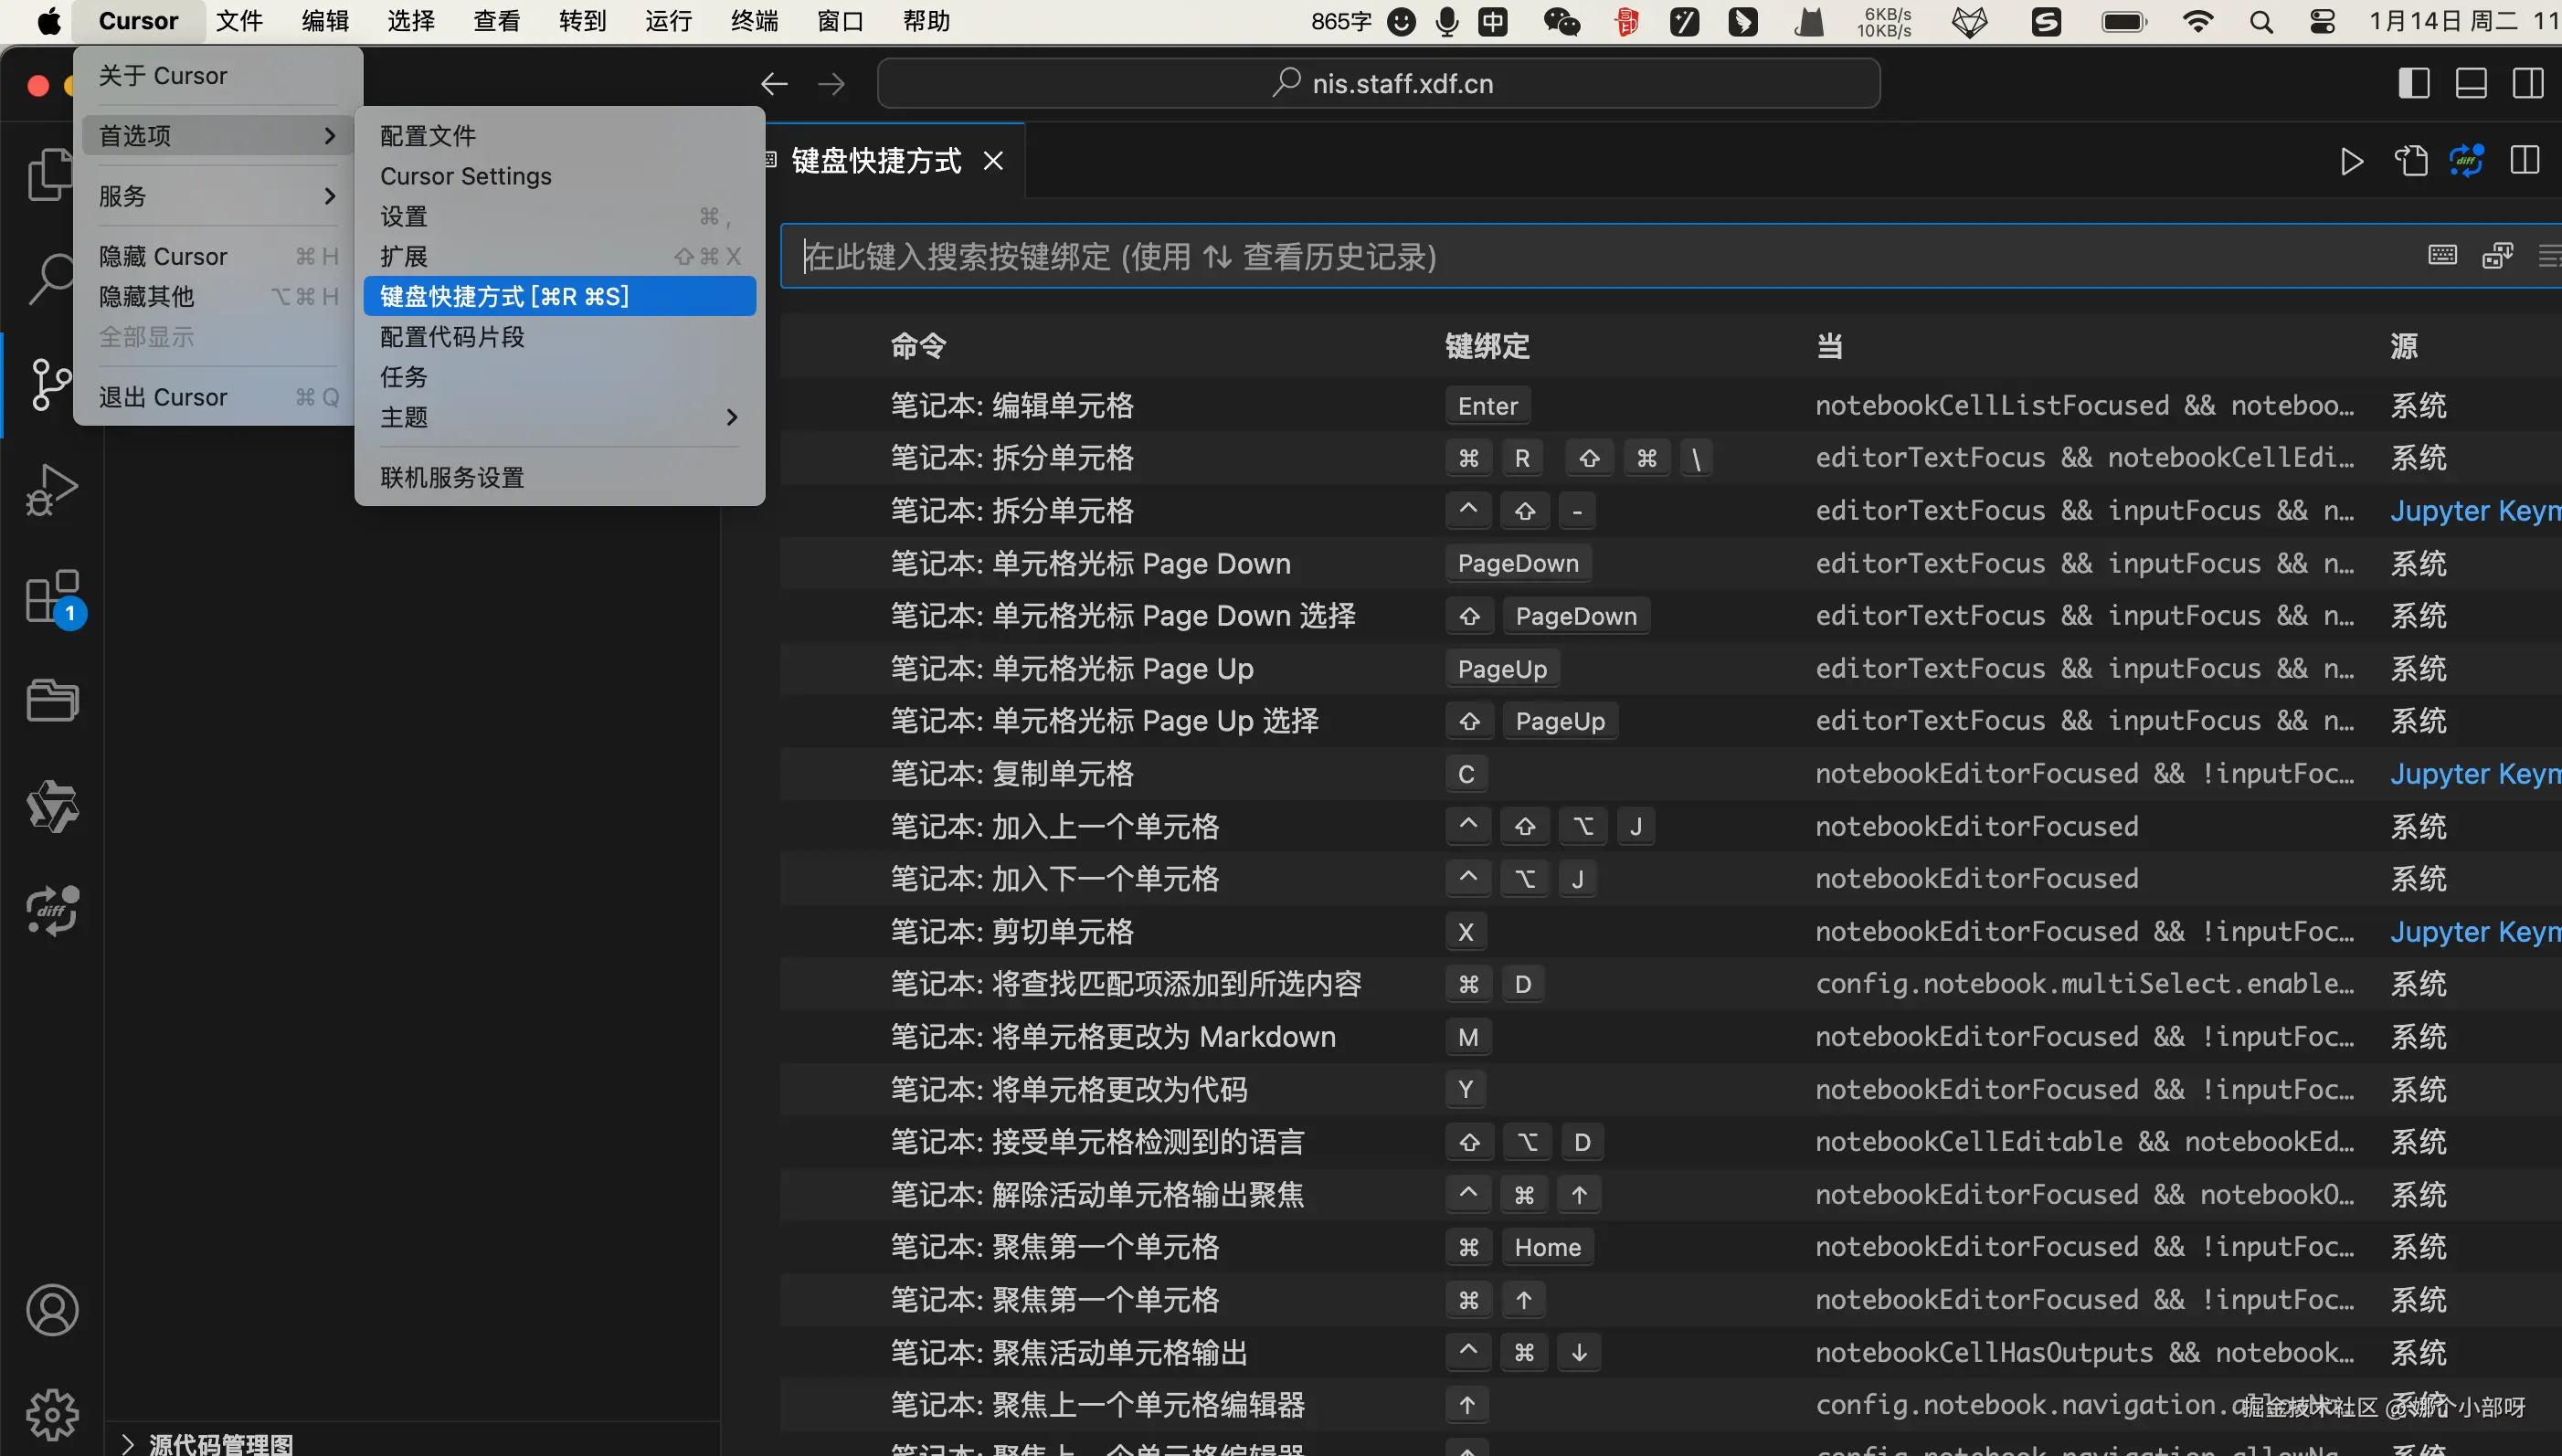
Task: Open the Accounts icon at sidebar bottom
Action: (52, 1310)
